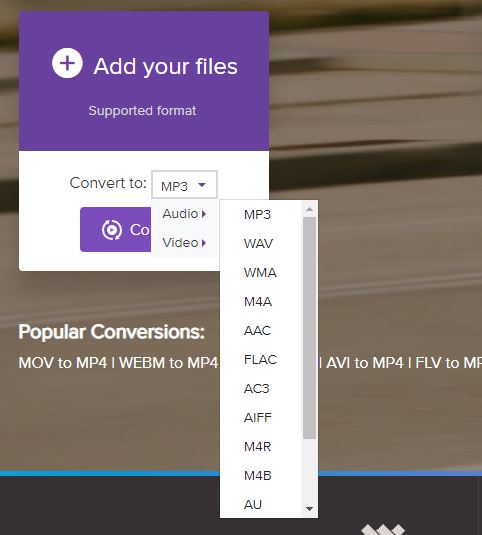Click the purple Convert button

116,229
